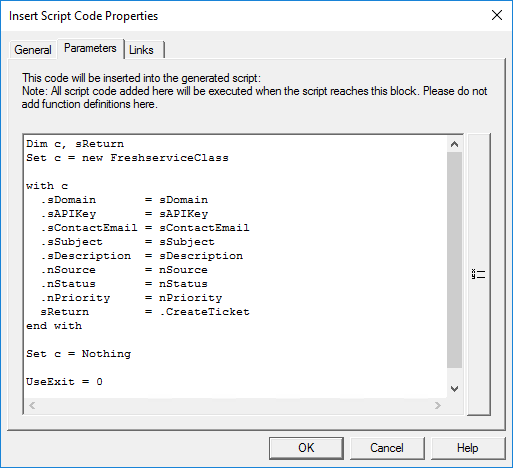Image resolution: width=513 pixels, height=468 pixels.
Task: Click the '.sContactEmail' assignment line
Action: pyautogui.click(x=145, y=228)
